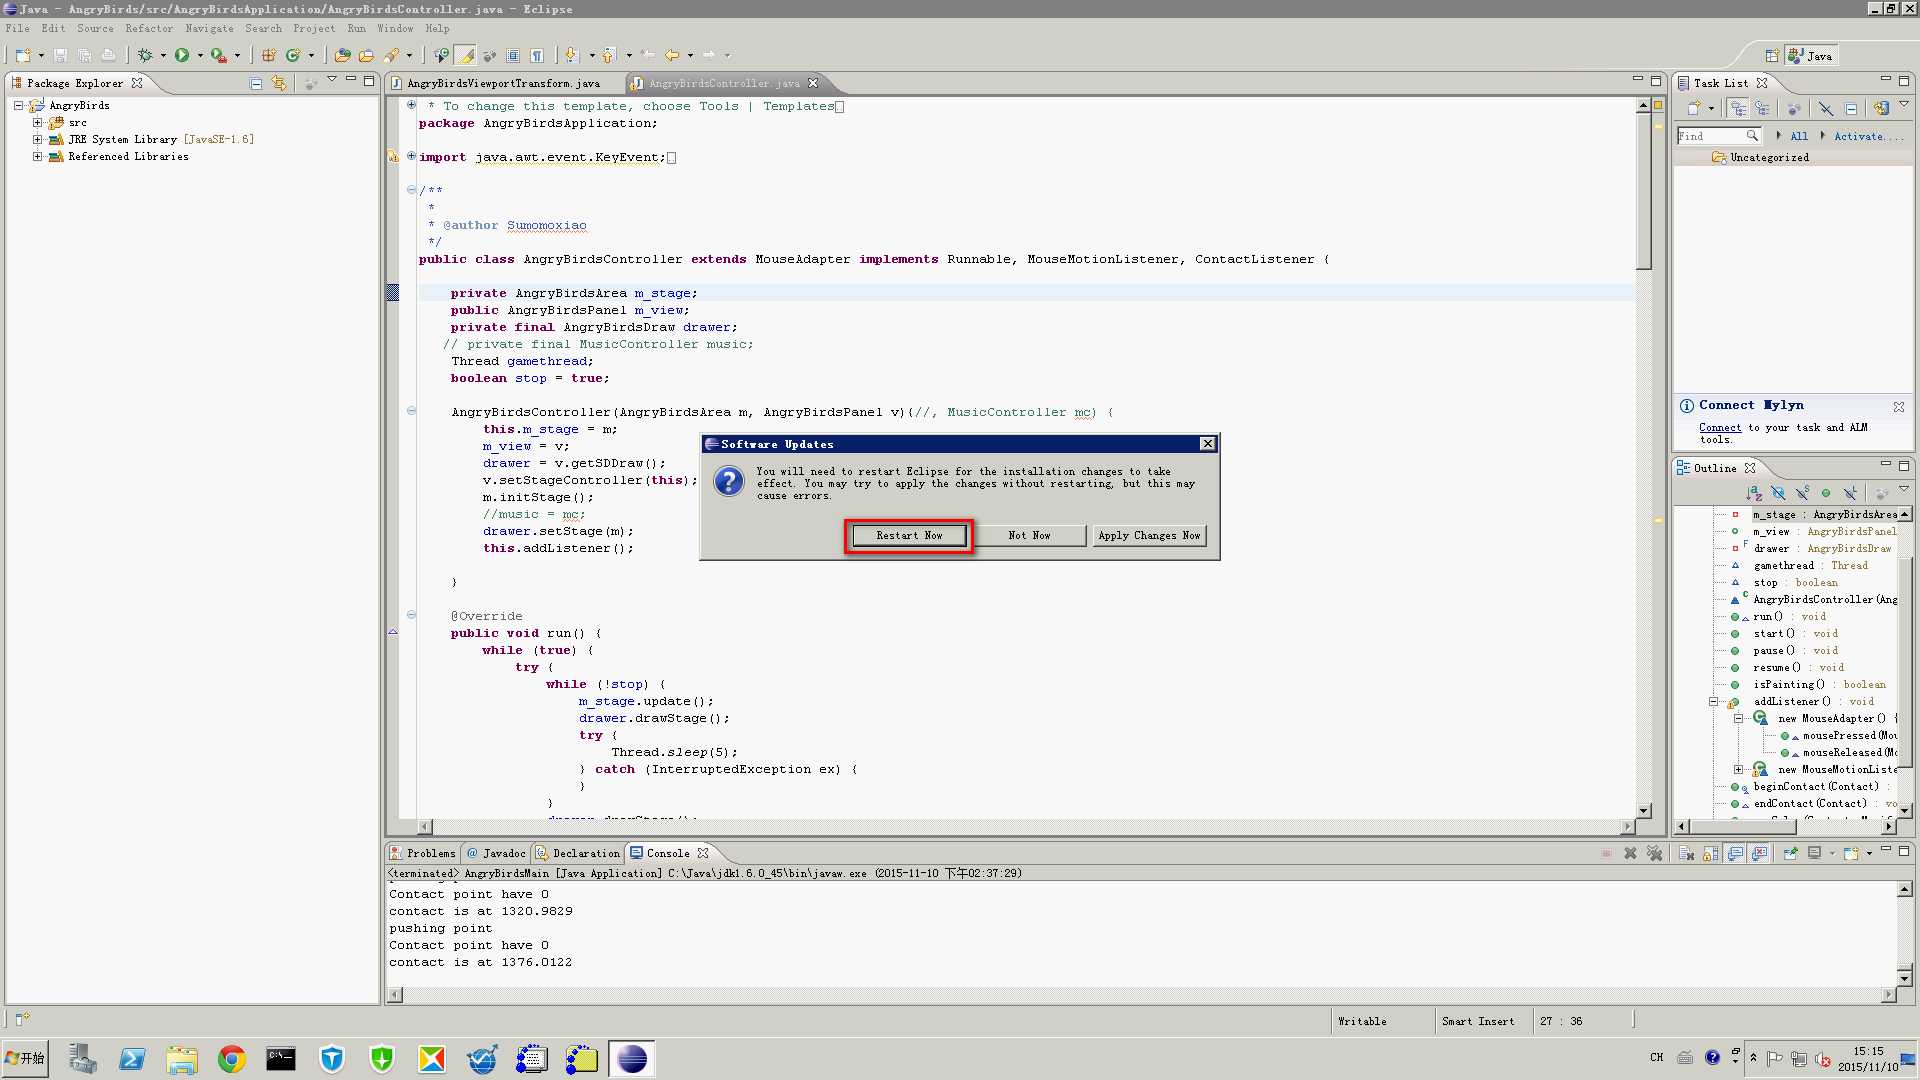Screen dimensions: 1920x1080
Task: Toggle Block Selection Mode icon
Action: (x=513, y=55)
